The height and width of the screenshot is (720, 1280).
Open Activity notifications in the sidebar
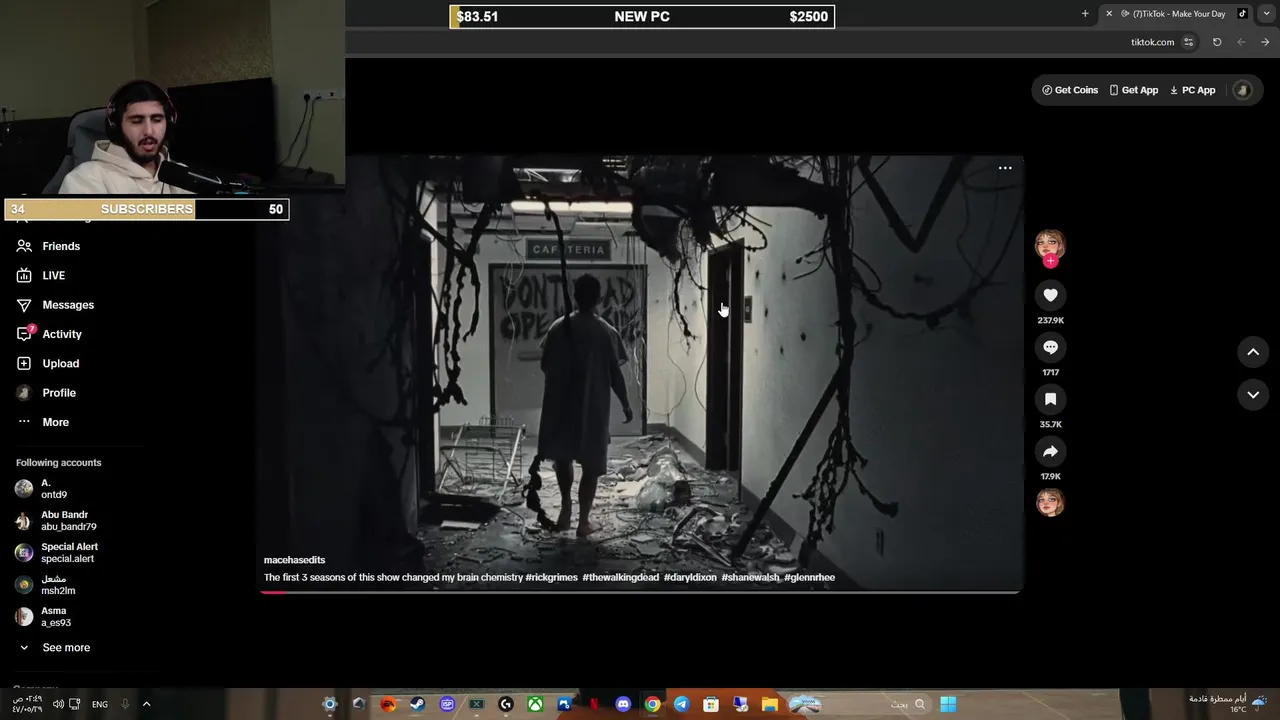pyautogui.click(x=49, y=334)
